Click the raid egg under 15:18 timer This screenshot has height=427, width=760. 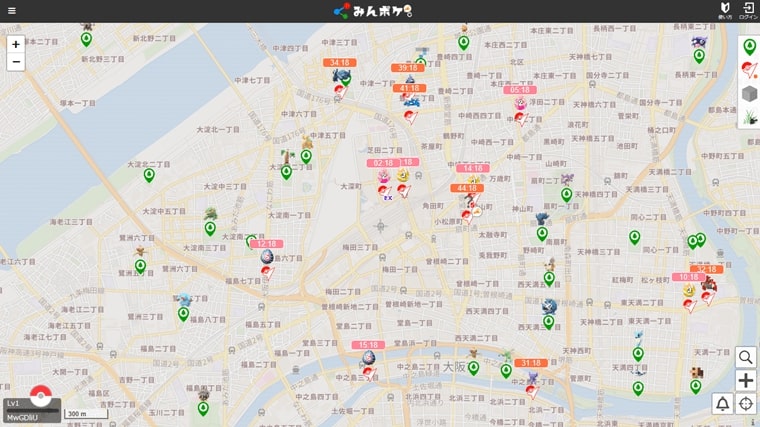pos(369,358)
